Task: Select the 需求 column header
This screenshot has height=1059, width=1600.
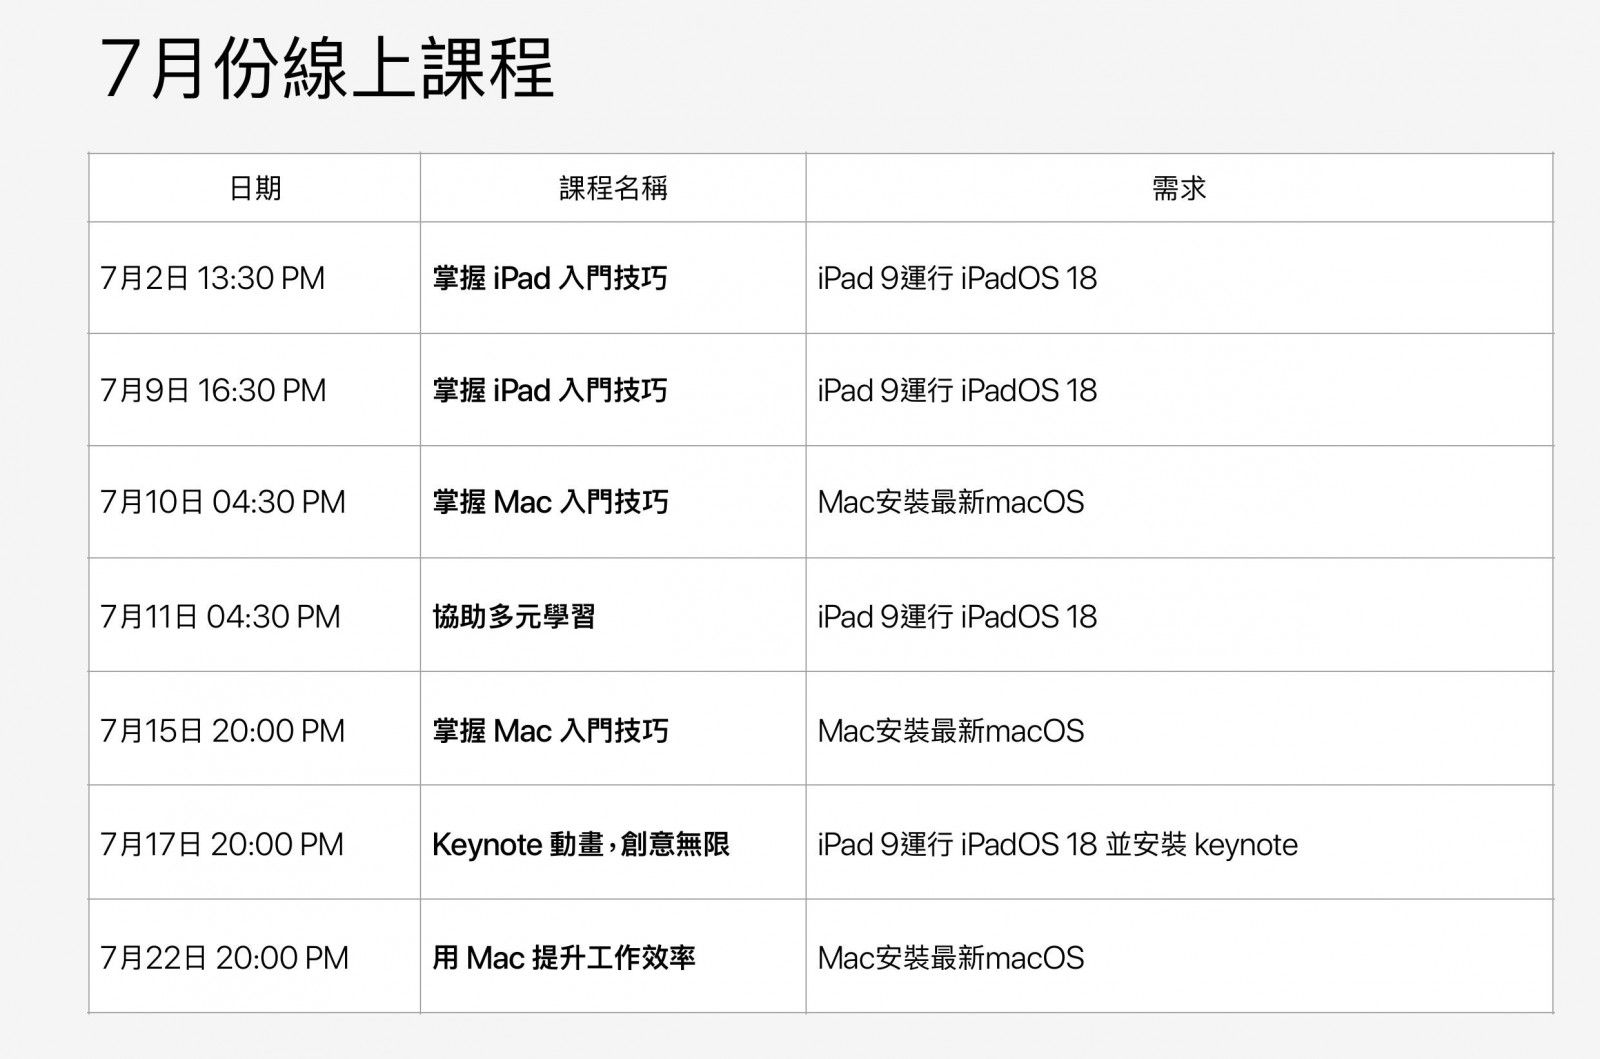Action: click(x=1179, y=188)
